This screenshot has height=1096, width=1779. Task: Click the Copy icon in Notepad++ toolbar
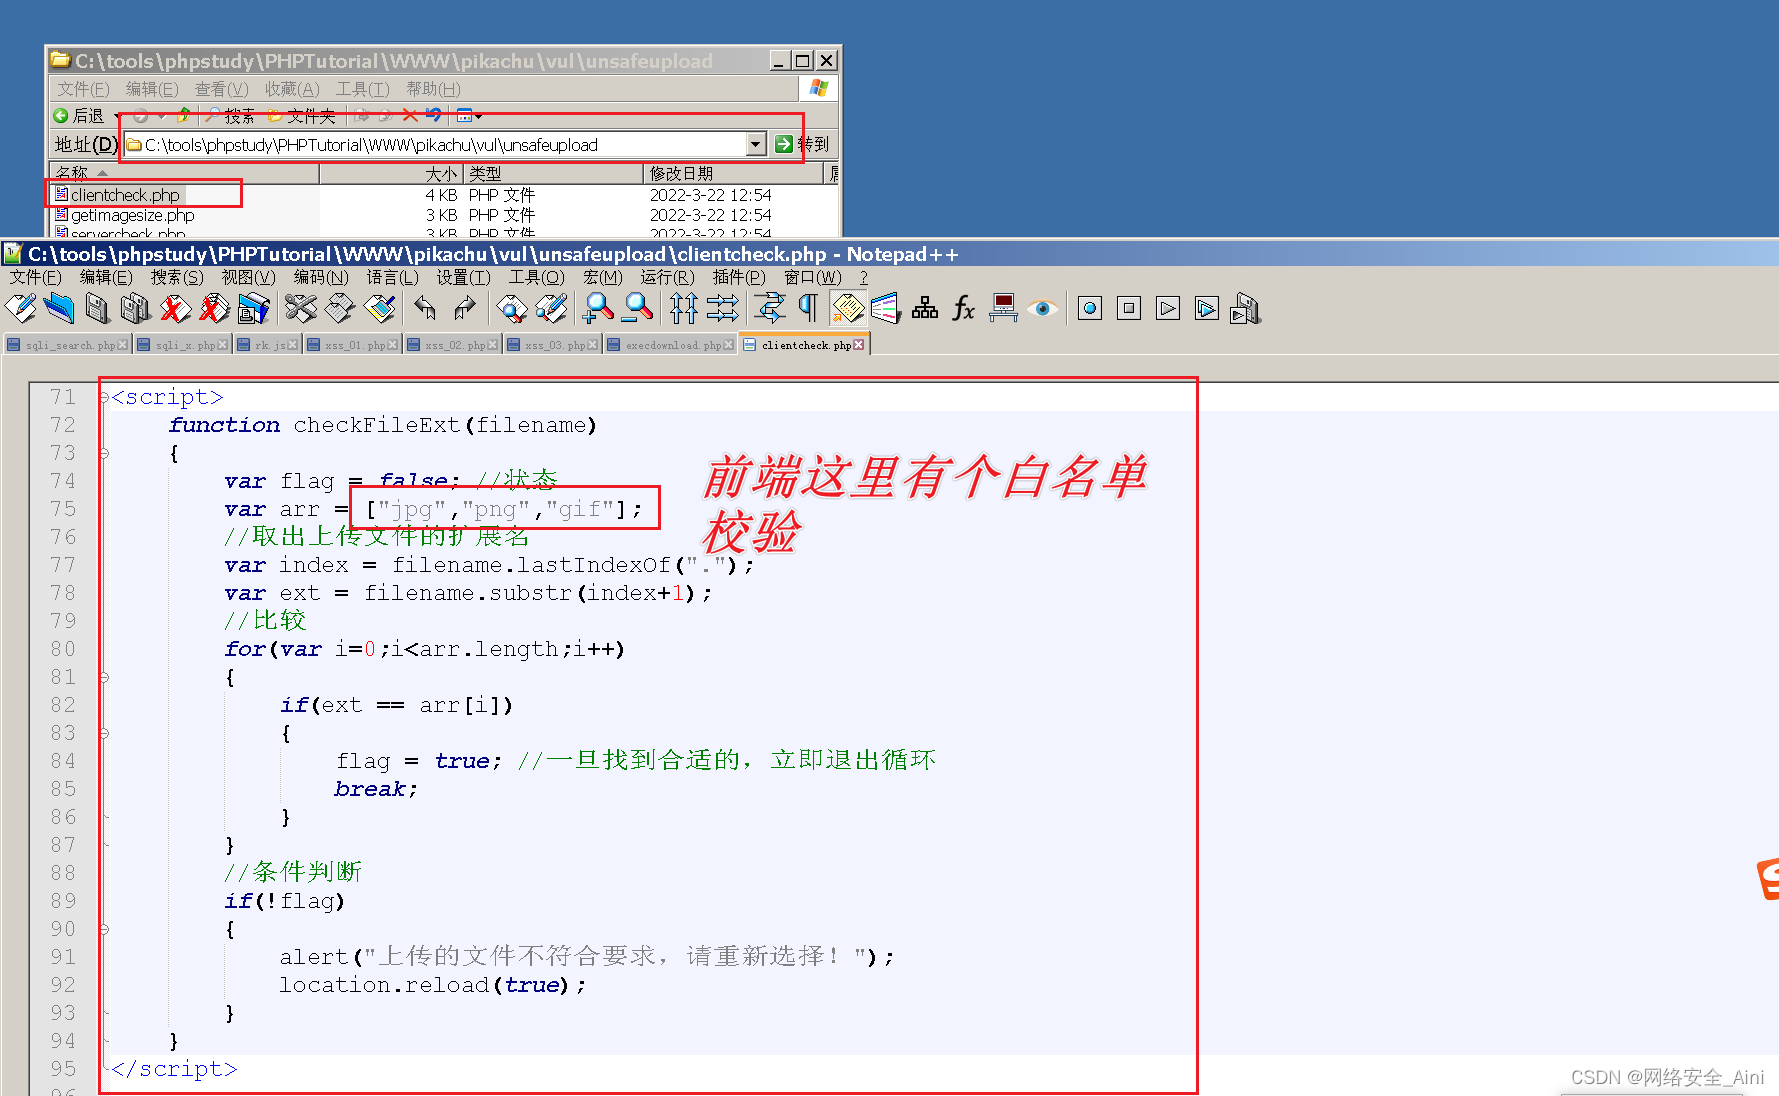[340, 308]
